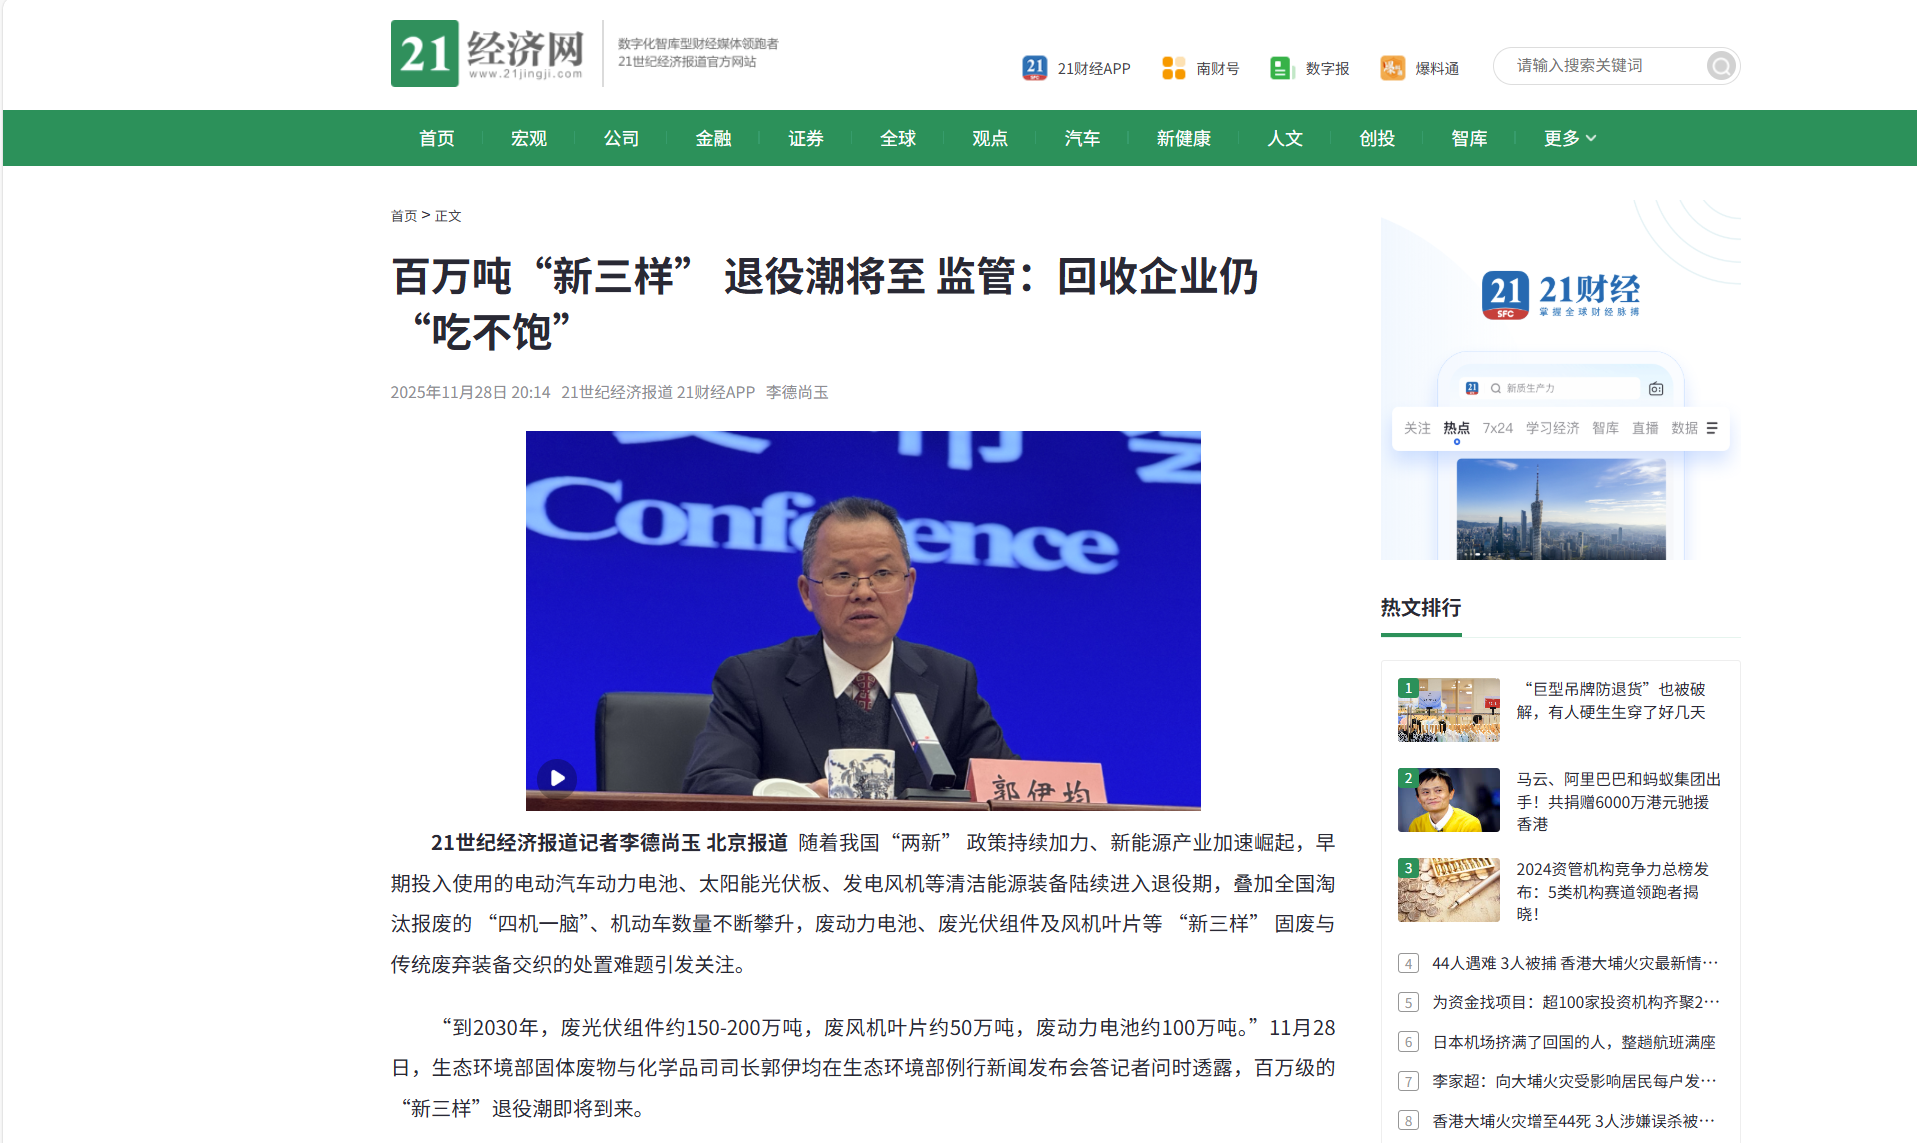Click the 南财号 icon in the header
Image resolution: width=1917 pixels, height=1143 pixels.
[x=1172, y=66]
